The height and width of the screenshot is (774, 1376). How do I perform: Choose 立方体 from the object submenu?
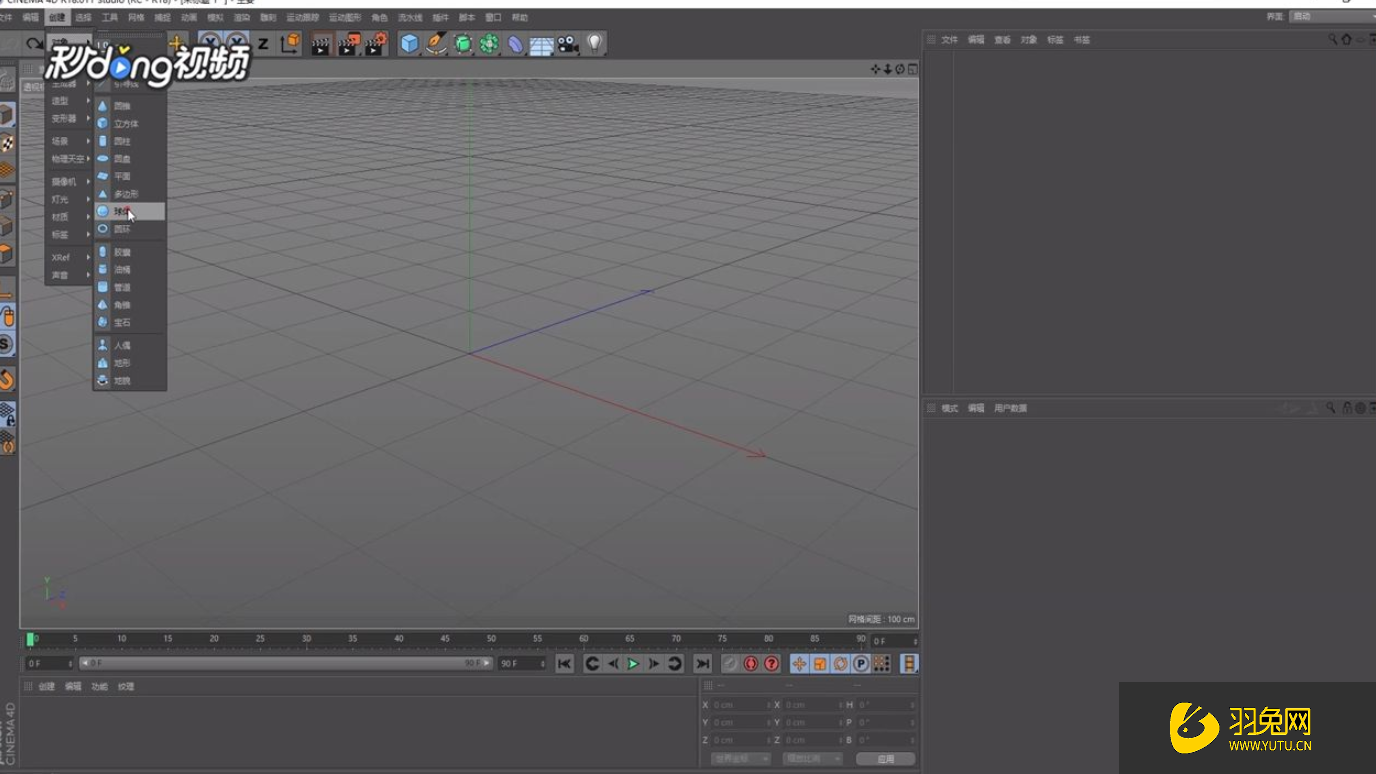pyautogui.click(x=126, y=124)
